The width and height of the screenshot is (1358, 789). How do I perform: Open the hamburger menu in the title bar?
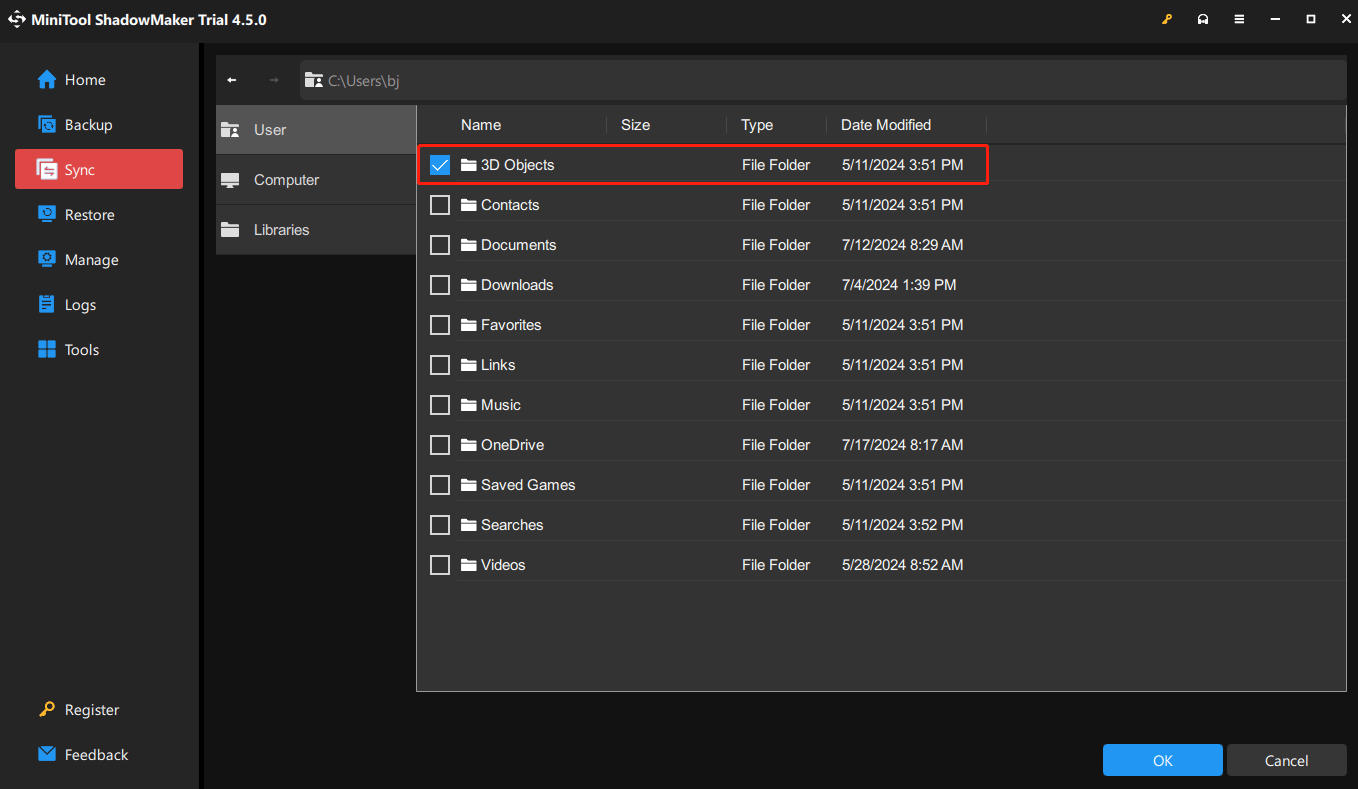click(x=1239, y=18)
